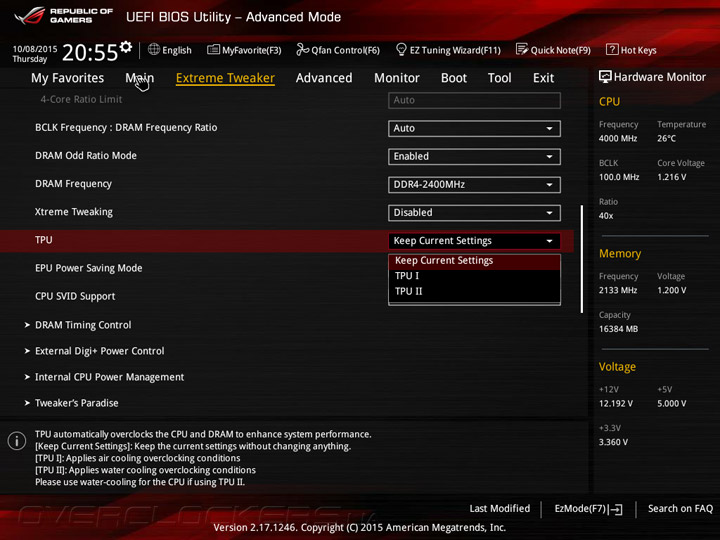The image size is (720, 540).
Task: Click the Hardware Monitor screen icon
Action: point(605,77)
